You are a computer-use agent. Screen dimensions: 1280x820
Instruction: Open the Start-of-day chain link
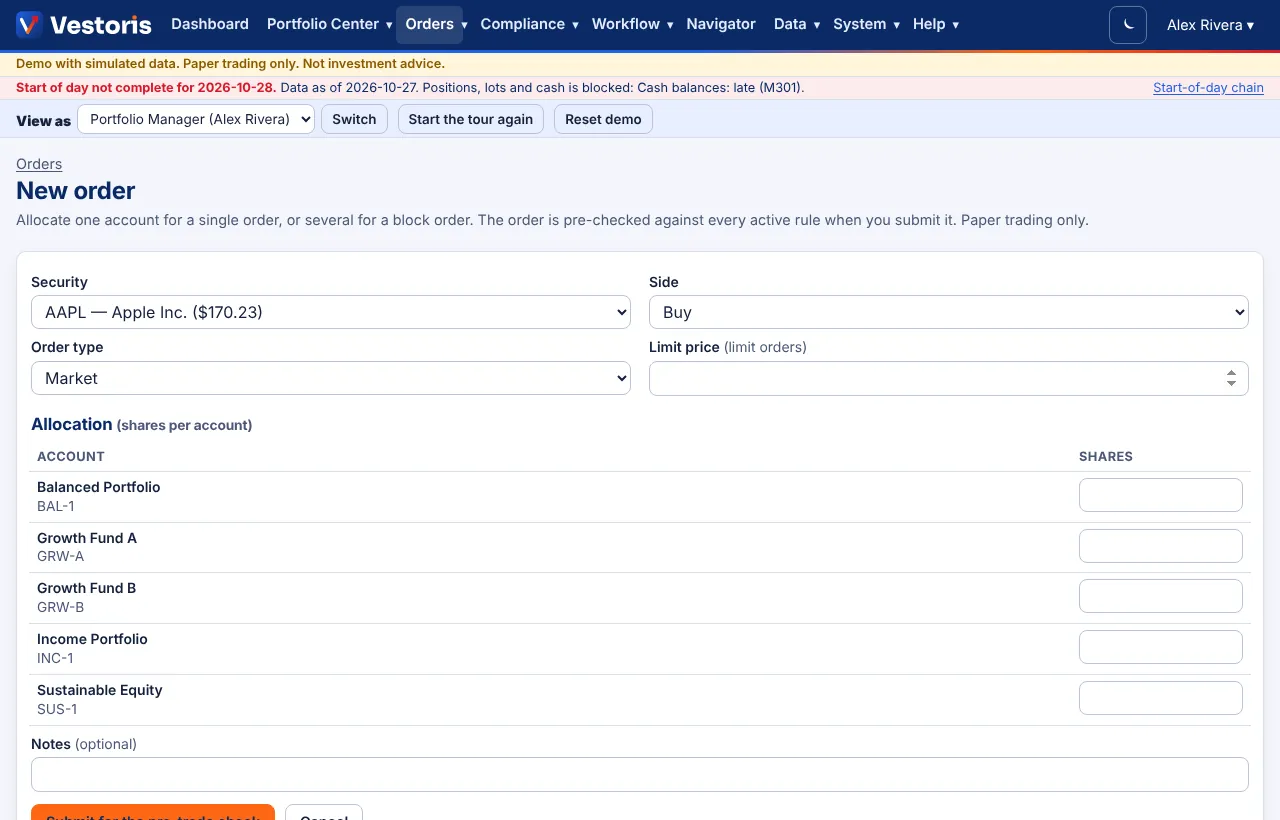pyautogui.click(x=1208, y=88)
